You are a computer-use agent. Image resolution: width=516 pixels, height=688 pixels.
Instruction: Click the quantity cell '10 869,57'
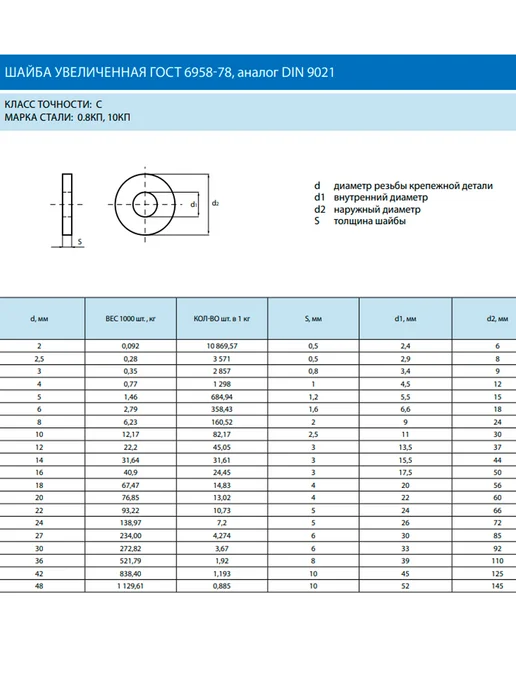pyautogui.click(x=222, y=346)
